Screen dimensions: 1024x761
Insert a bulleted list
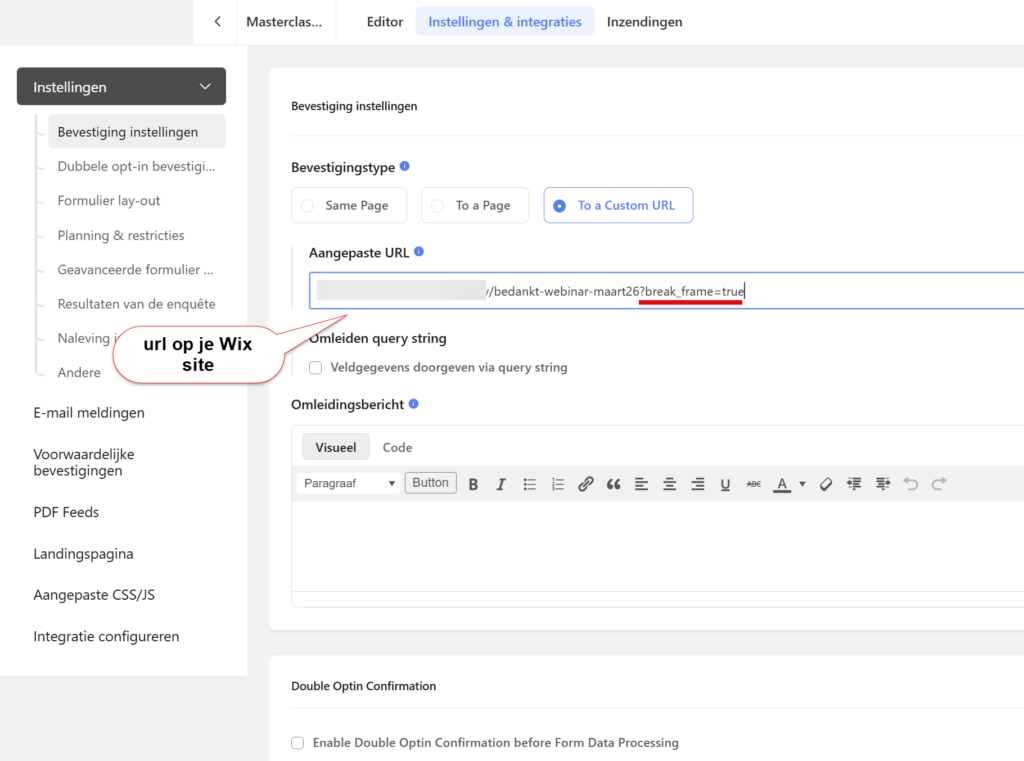point(530,484)
